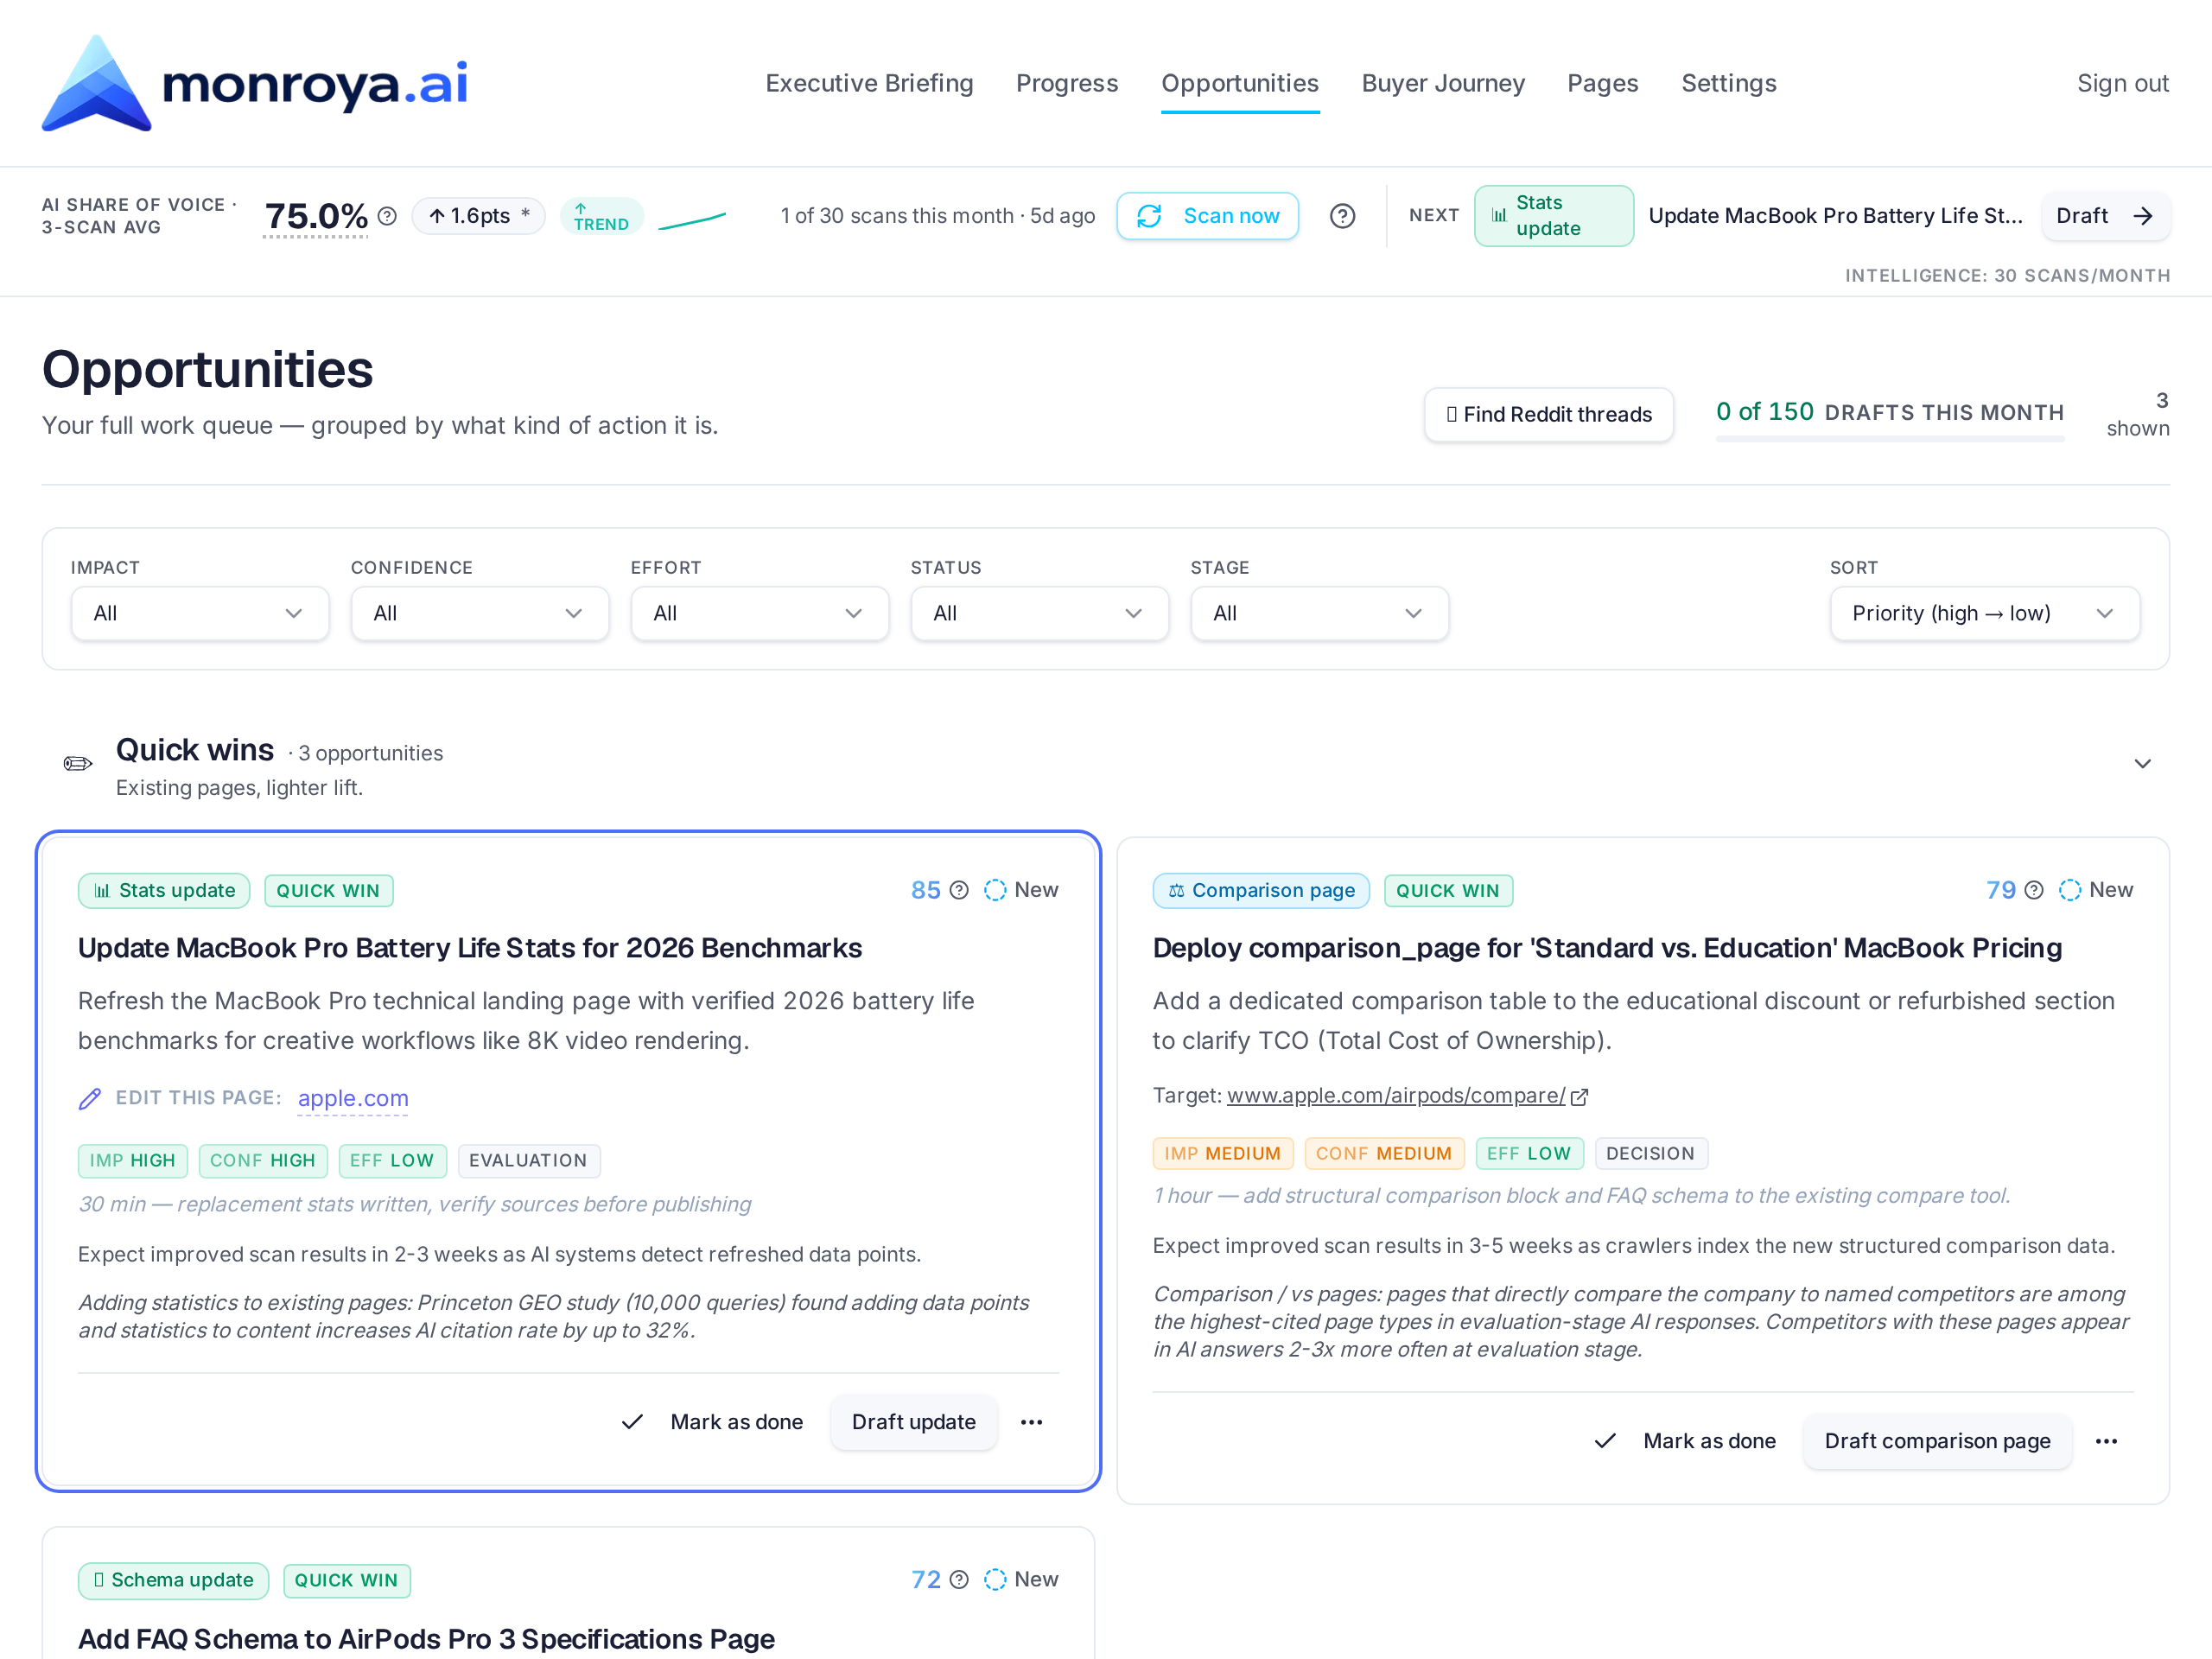This screenshot has height=1659, width=2212.
Task: Open the Pages tab
Action: [1602, 83]
